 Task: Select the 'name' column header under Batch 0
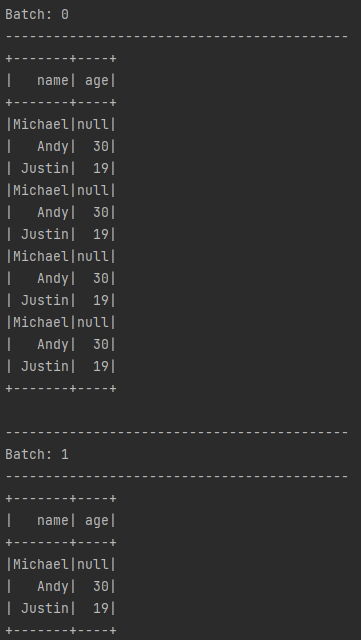[x=53, y=81]
